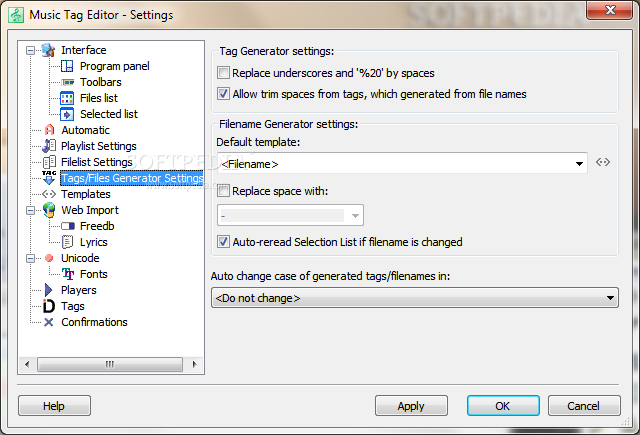Click the Files list grid icon
Image resolution: width=640 pixels, height=435 pixels.
click(67, 98)
